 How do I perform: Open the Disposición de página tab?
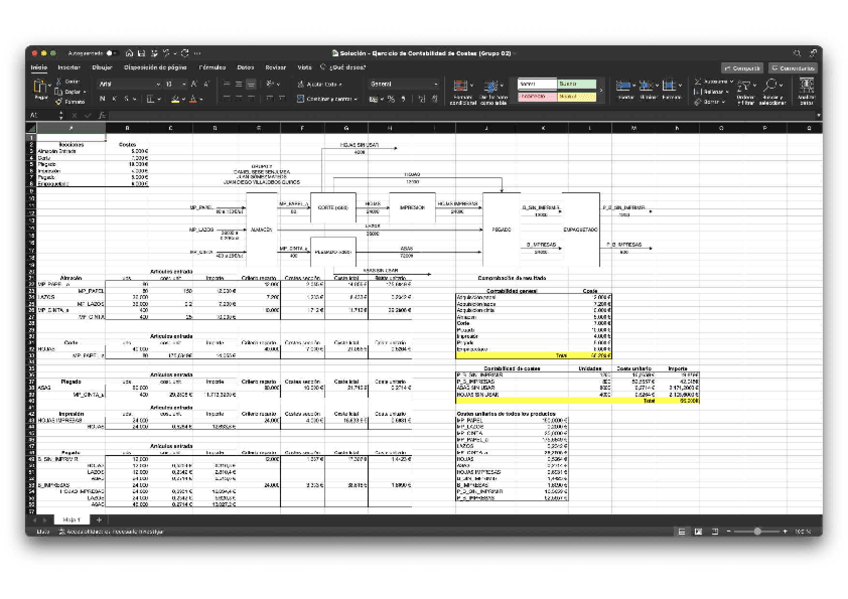pos(155,67)
